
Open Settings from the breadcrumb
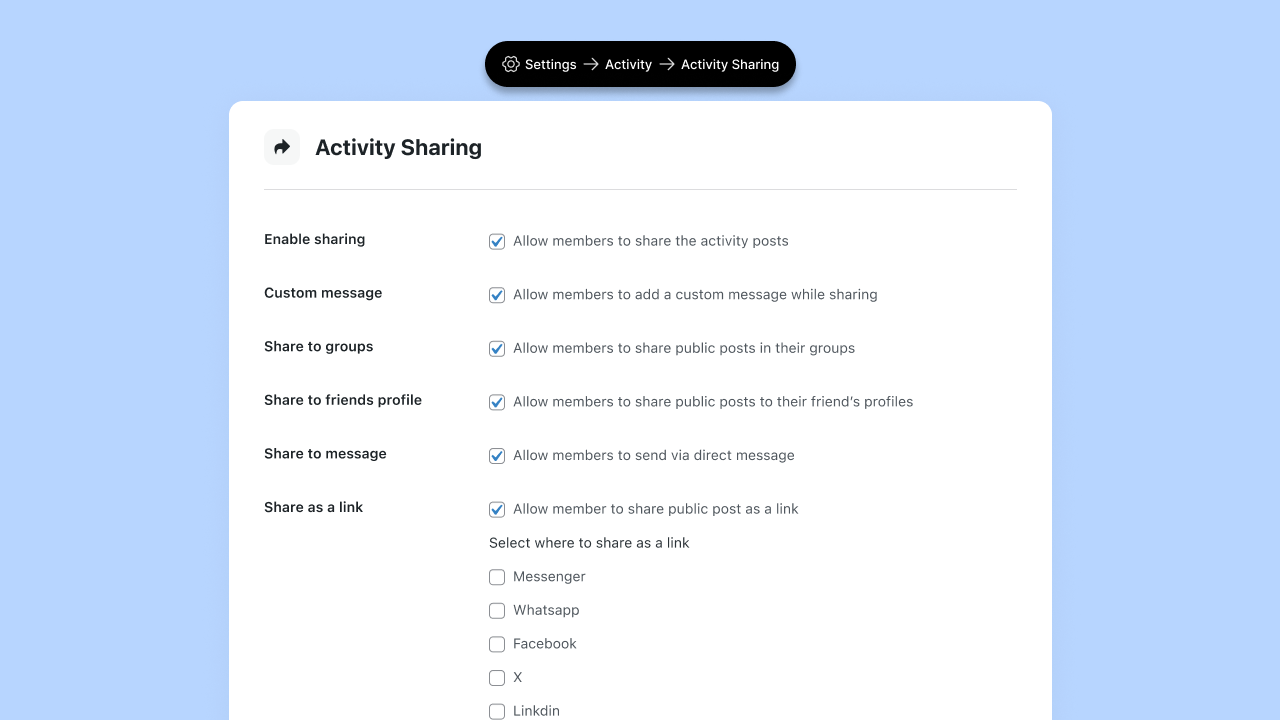pyautogui.click(x=550, y=64)
